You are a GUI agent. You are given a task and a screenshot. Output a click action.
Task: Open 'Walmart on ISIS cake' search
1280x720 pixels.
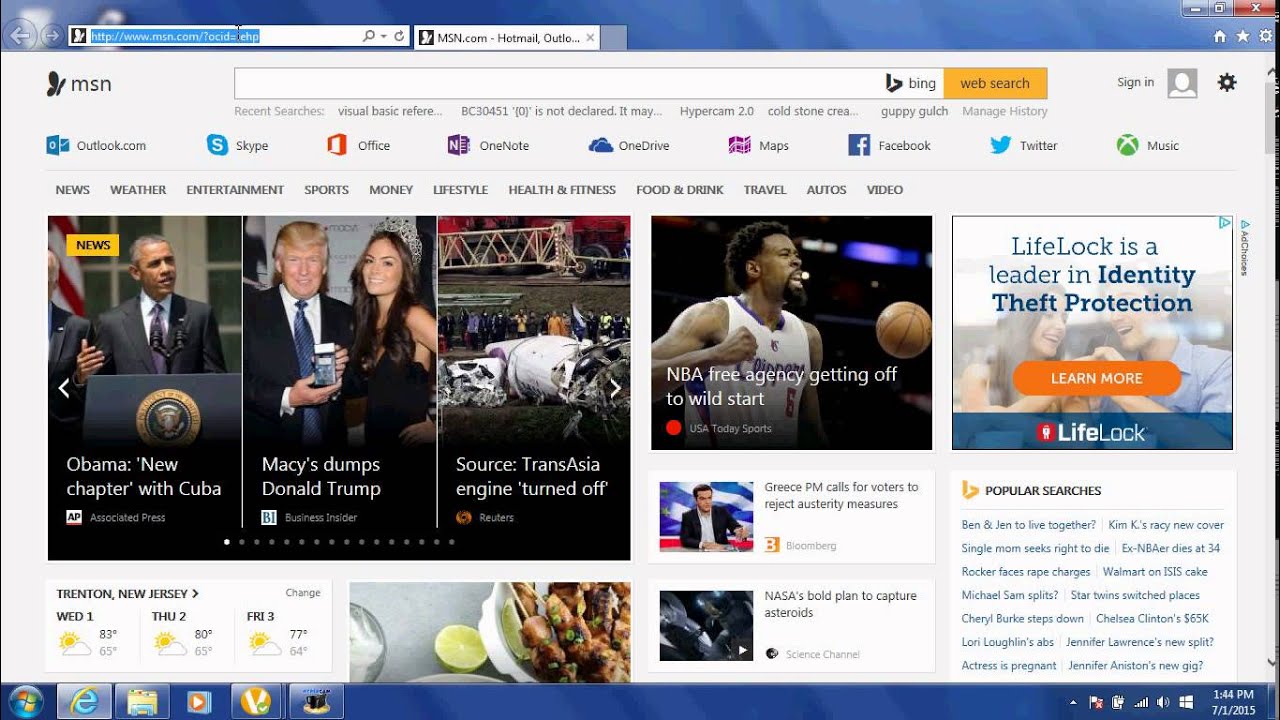point(1155,571)
